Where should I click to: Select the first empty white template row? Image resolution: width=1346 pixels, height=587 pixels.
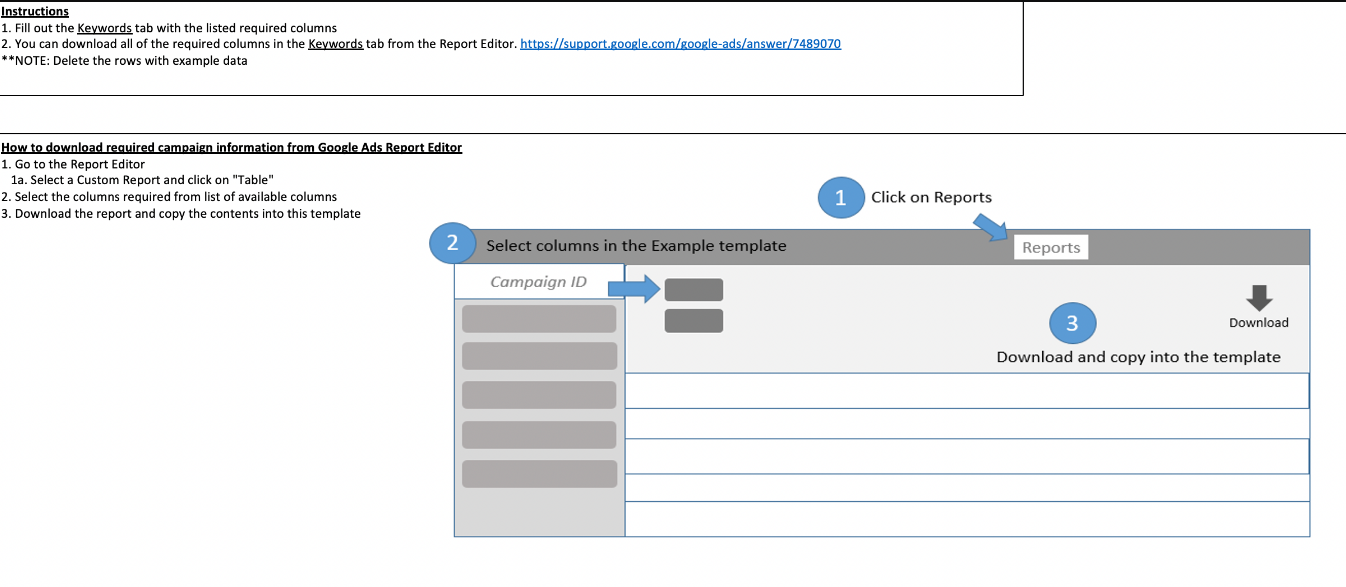[966, 390]
